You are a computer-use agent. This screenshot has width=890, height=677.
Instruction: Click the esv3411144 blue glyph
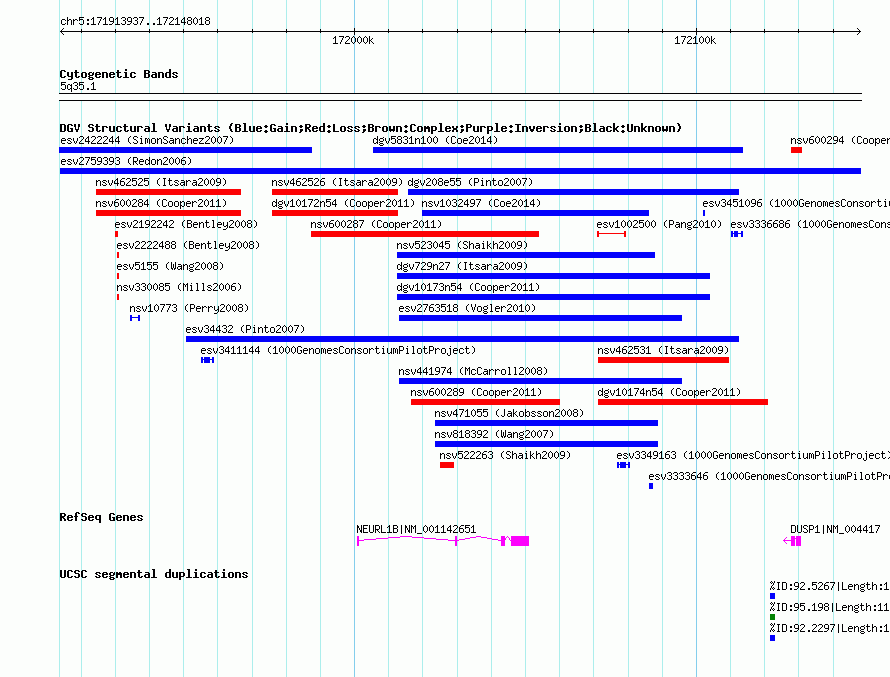pyautogui.click(x=207, y=360)
